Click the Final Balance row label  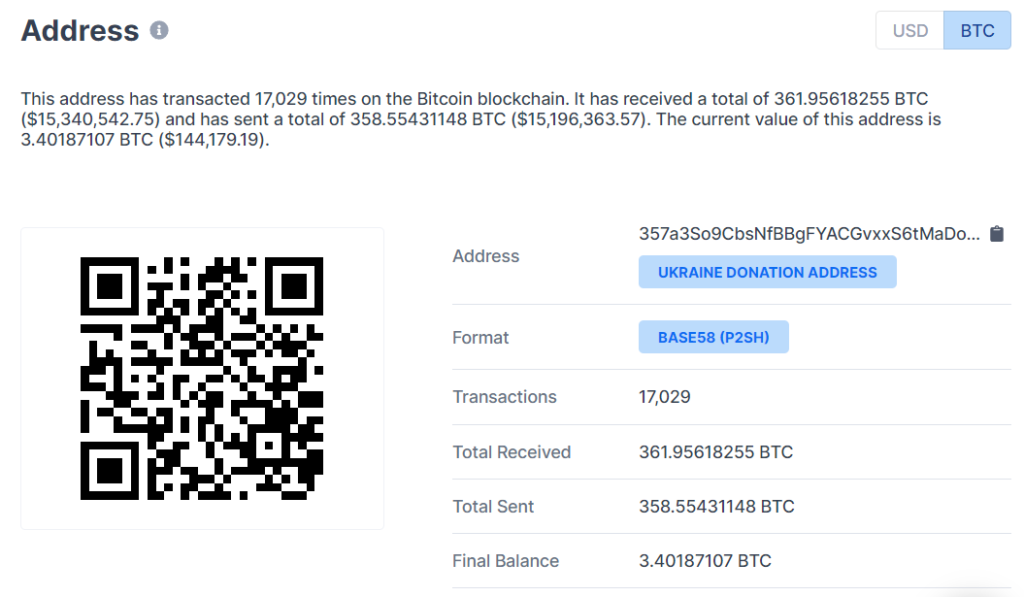click(x=505, y=560)
